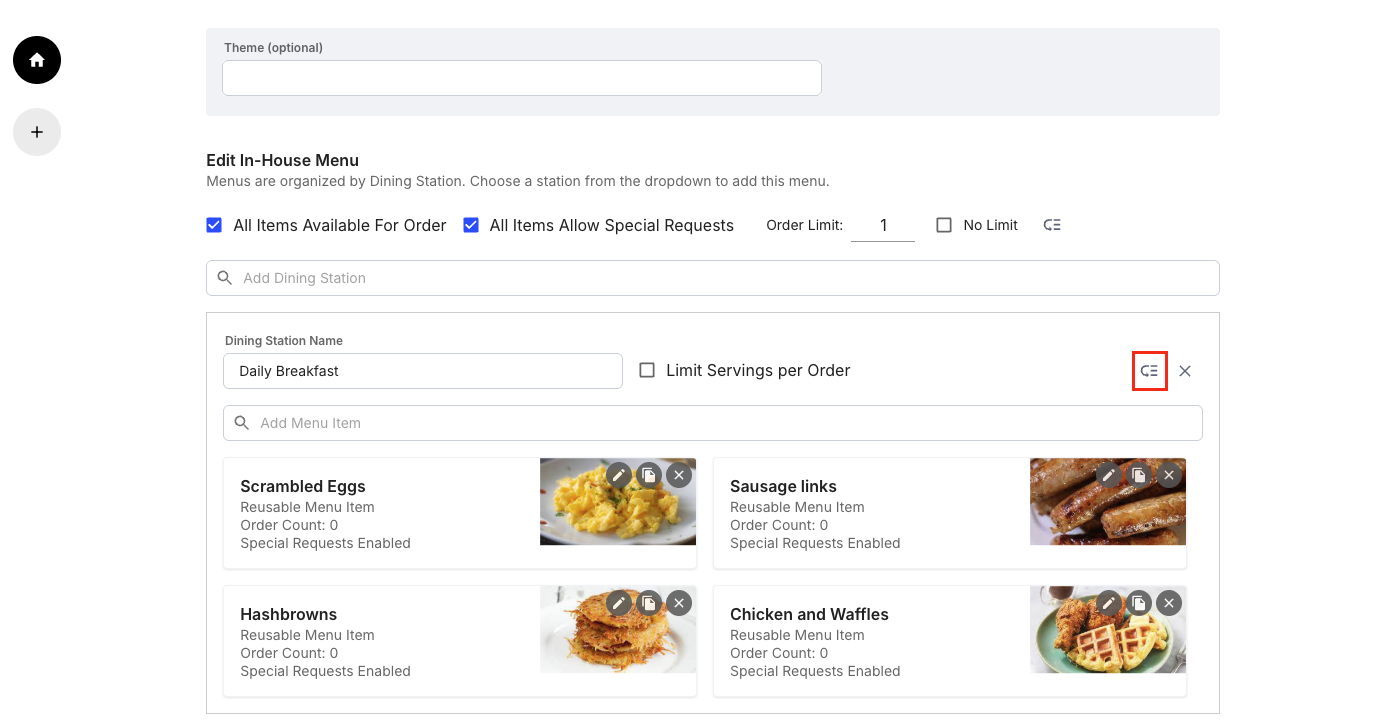
Task: Click the Hashbrowns title text
Action: 288,614
